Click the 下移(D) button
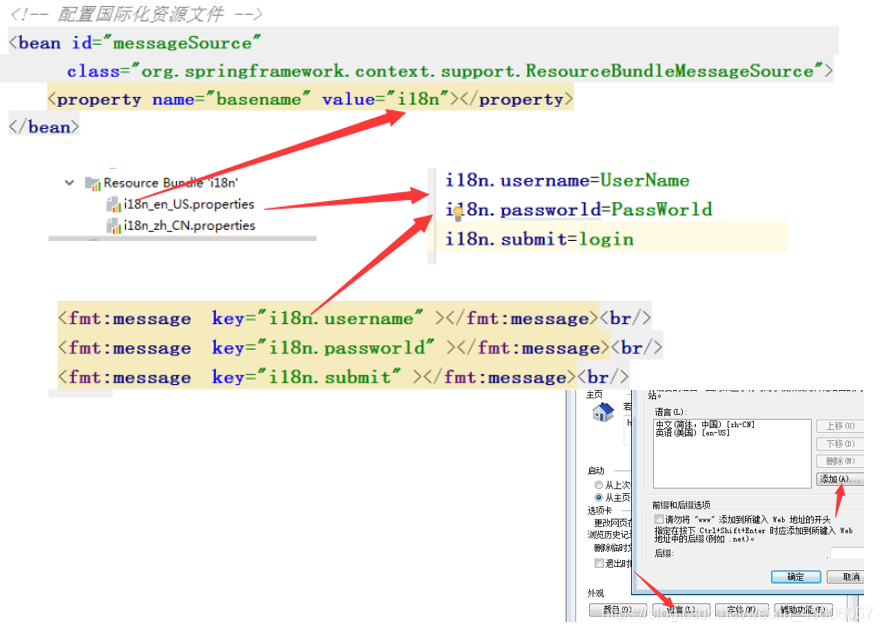883x632 pixels. pos(840,444)
